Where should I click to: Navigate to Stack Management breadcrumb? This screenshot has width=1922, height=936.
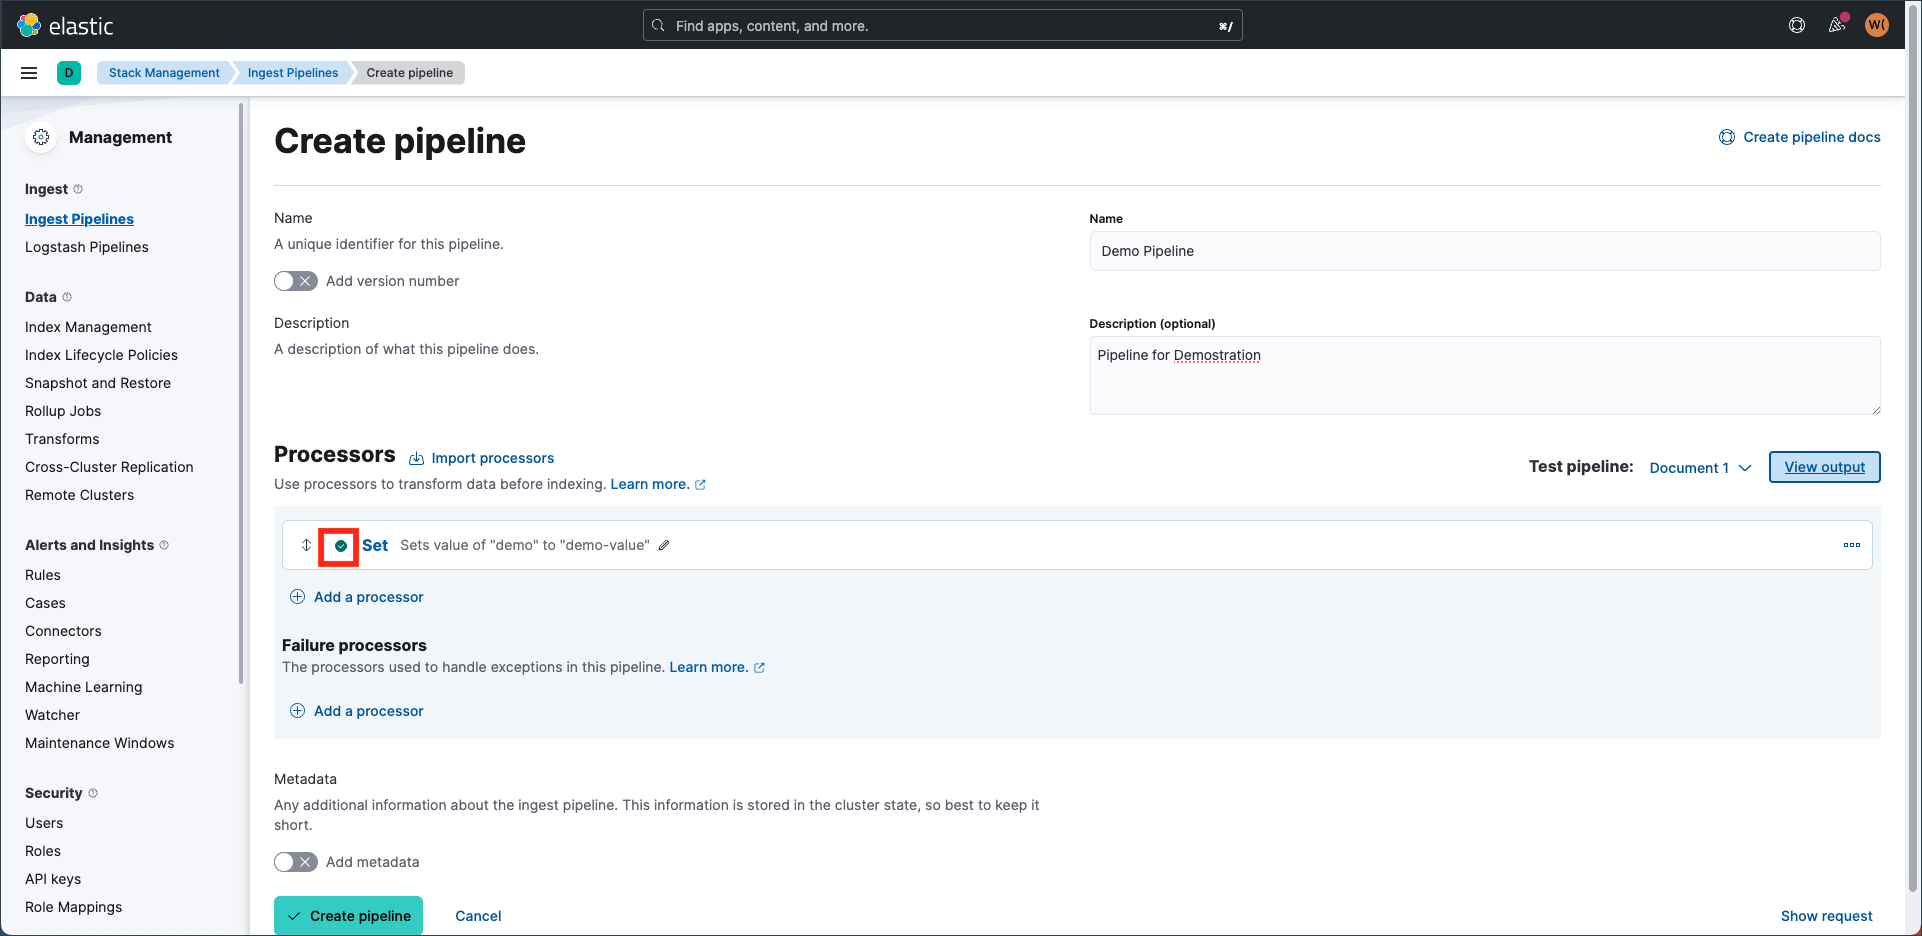coord(164,72)
